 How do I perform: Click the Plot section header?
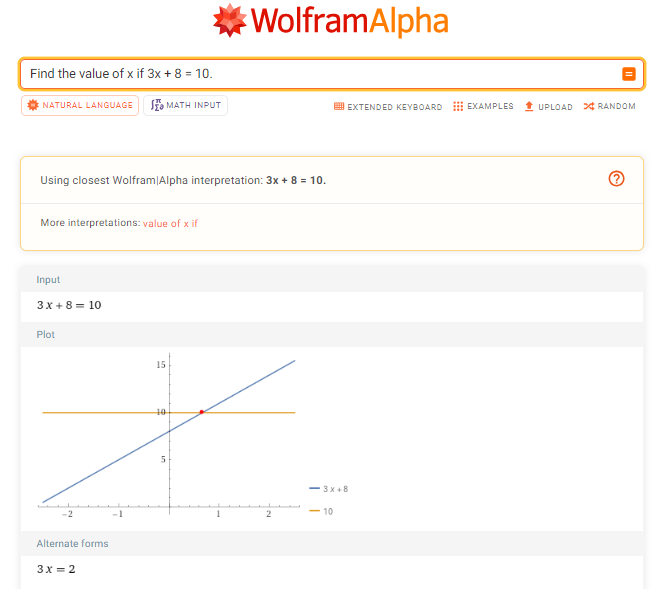[46, 335]
